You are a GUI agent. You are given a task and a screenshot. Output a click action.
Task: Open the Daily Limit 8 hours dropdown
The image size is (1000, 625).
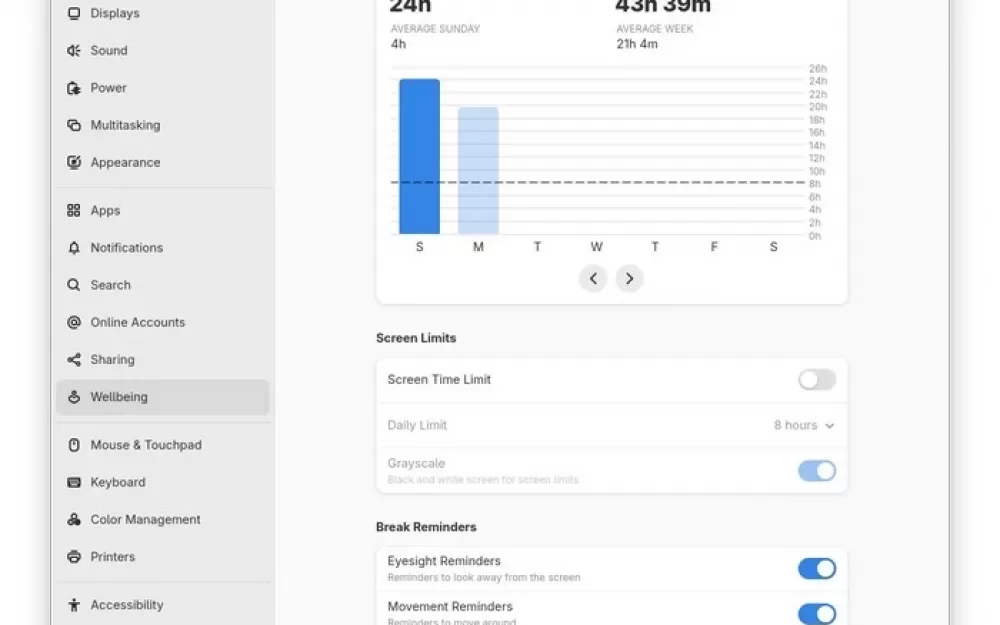(x=804, y=425)
